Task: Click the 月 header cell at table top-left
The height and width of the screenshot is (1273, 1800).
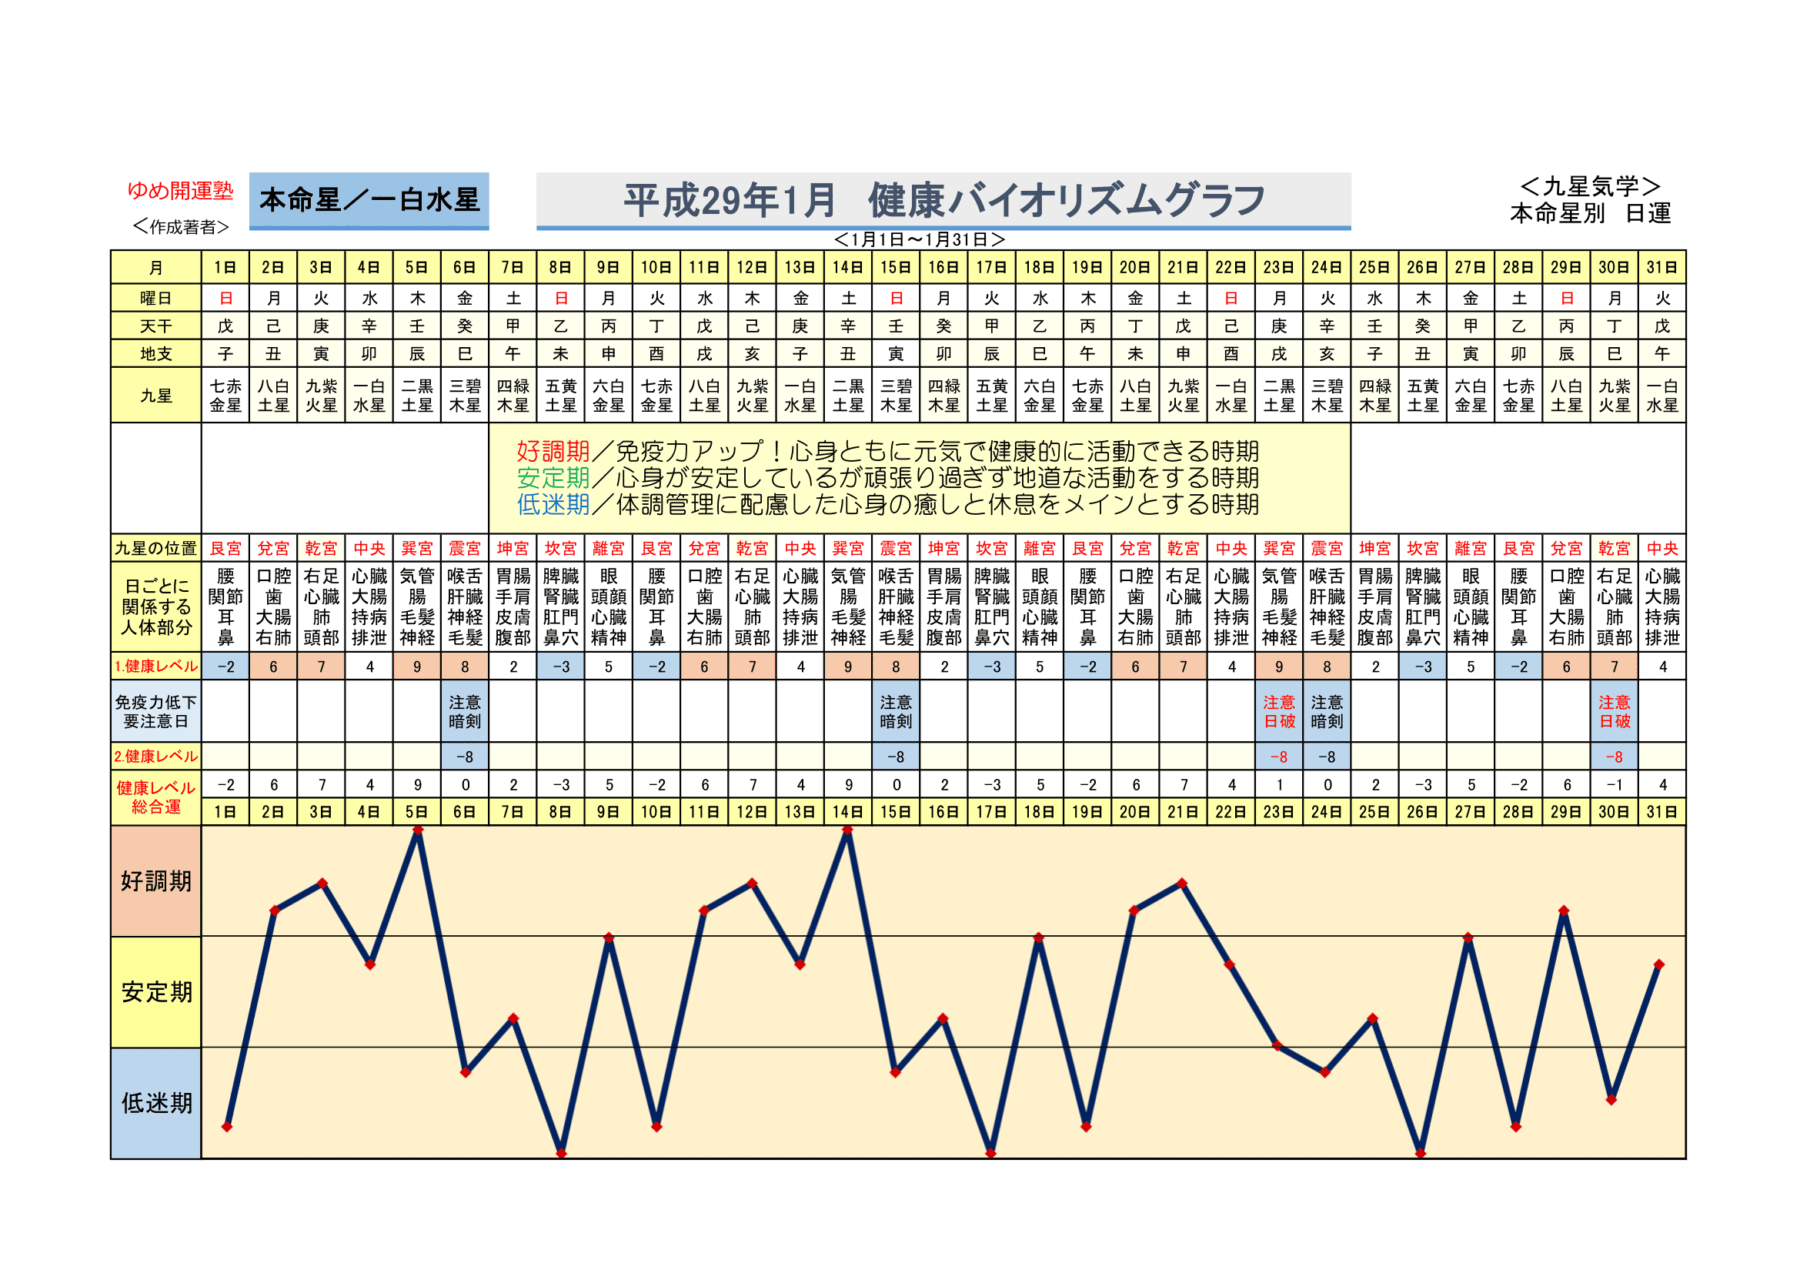Action: click(x=156, y=268)
